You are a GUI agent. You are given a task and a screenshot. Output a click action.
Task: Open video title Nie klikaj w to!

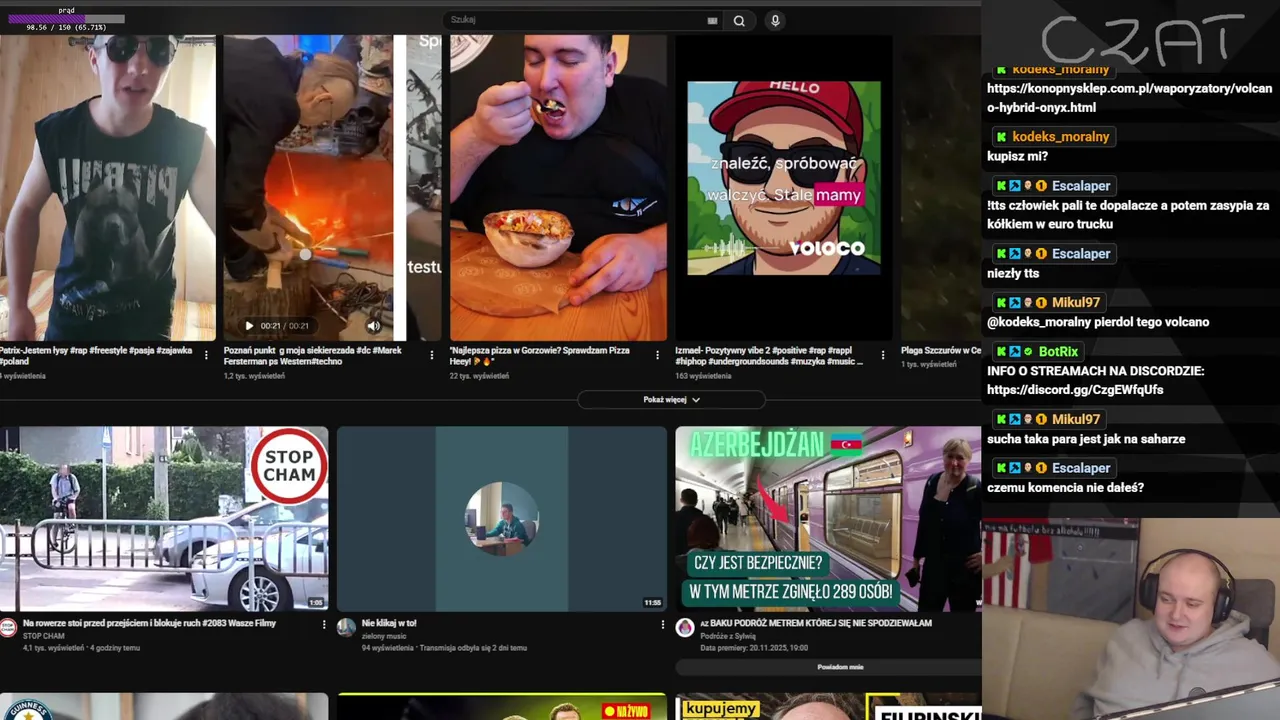pyautogui.click(x=389, y=623)
